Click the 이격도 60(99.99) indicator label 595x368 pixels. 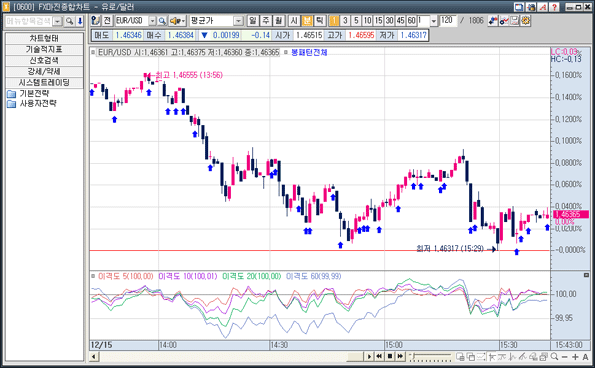pyautogui.click(x=313, y=276)
